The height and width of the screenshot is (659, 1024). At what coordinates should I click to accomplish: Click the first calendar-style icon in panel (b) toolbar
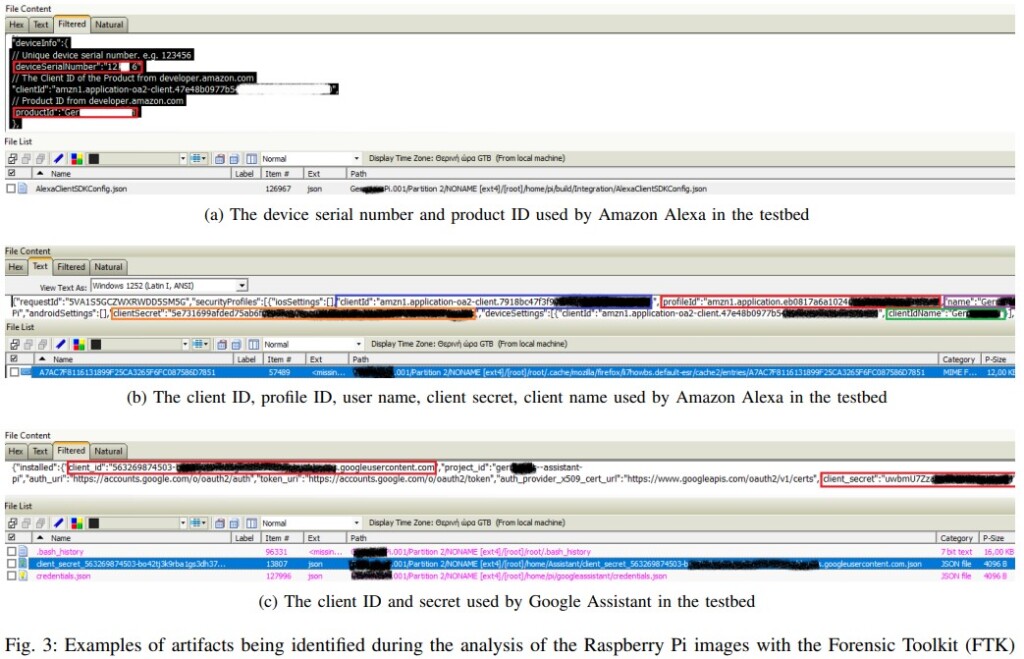(x=222, y=344)
